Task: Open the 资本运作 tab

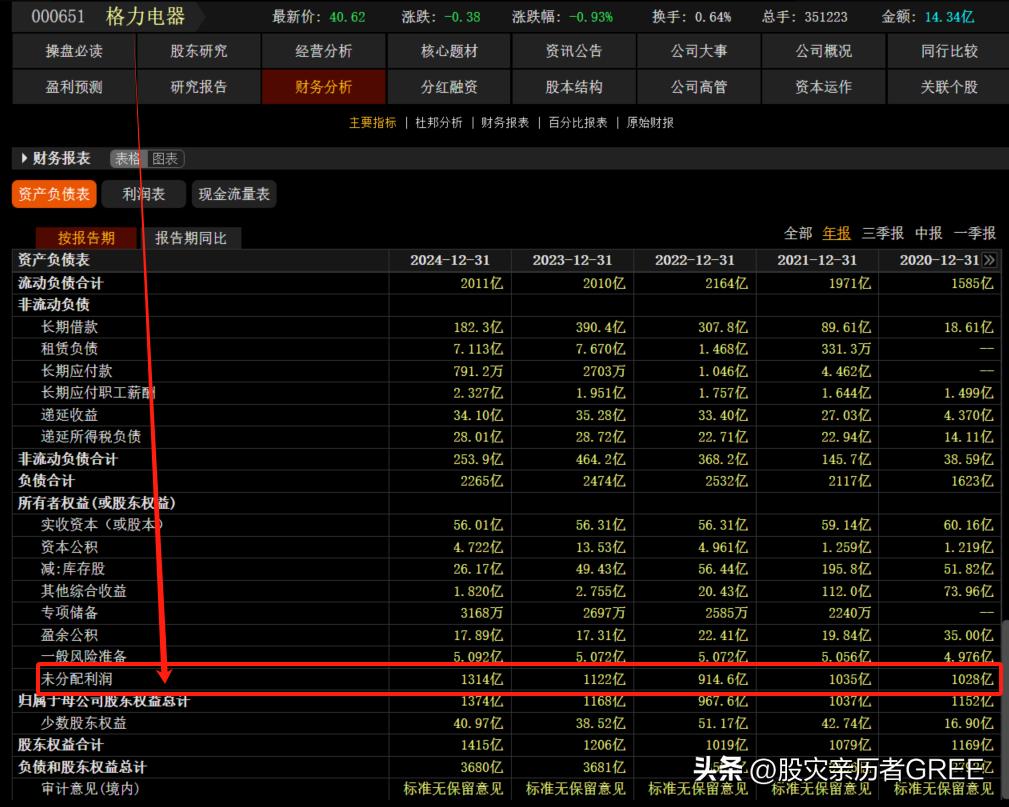Action: point(824,87)
